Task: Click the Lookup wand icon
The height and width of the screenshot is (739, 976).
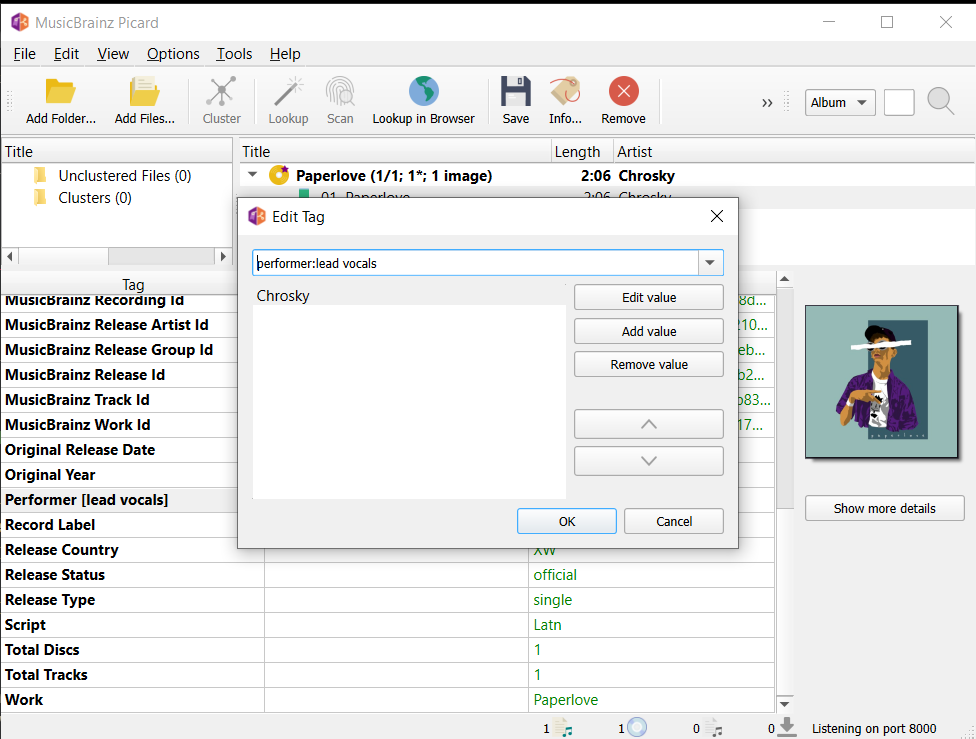Action: pyautogui.click(x=288, y=92)
